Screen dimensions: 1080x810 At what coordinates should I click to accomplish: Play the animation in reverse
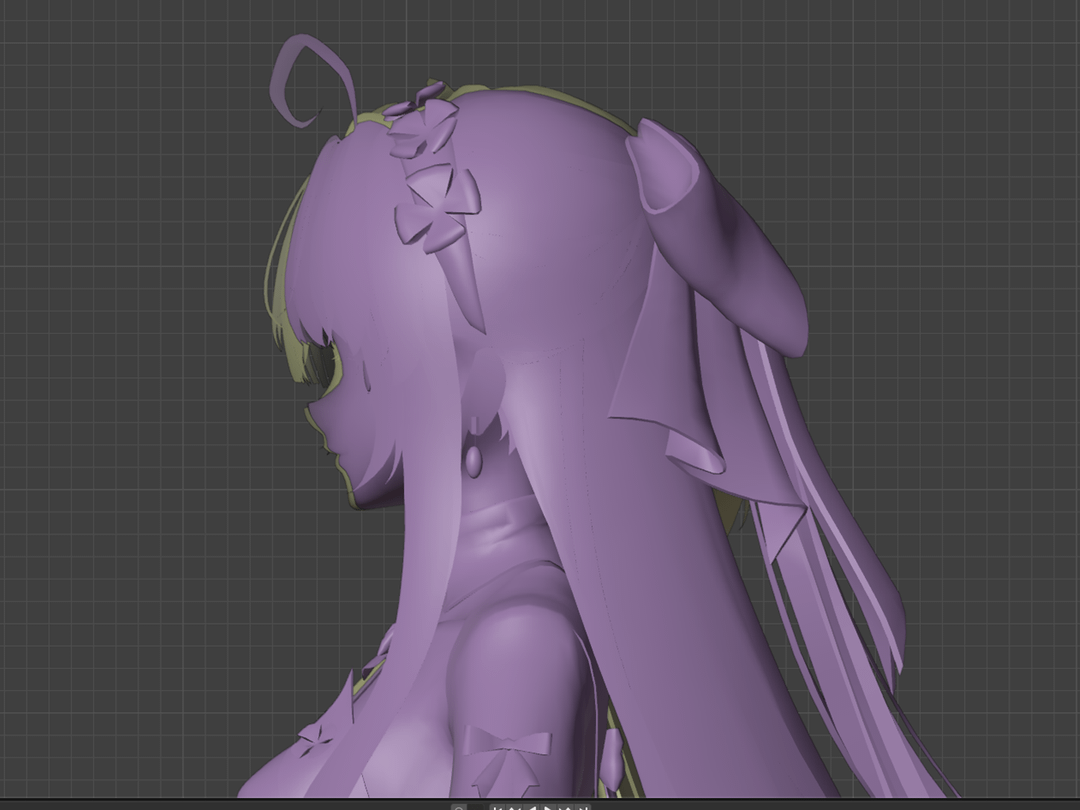(532, 807)
